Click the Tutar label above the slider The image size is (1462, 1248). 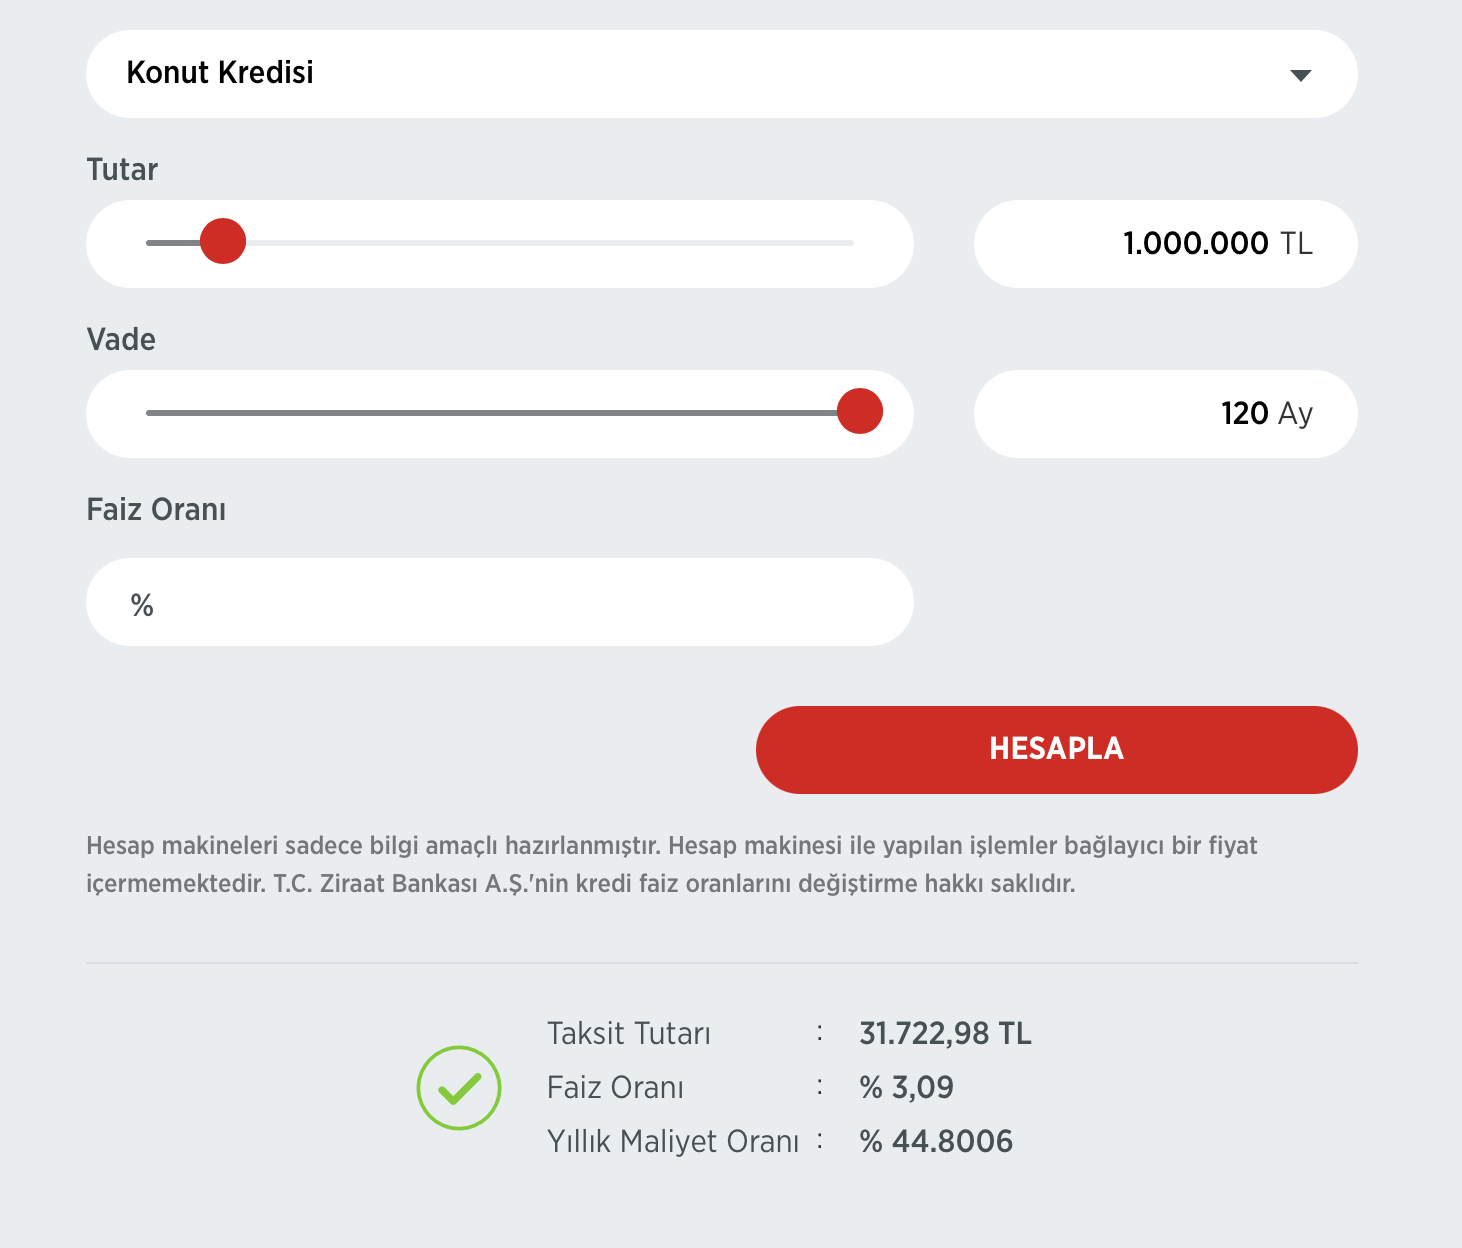coord(122,170)
